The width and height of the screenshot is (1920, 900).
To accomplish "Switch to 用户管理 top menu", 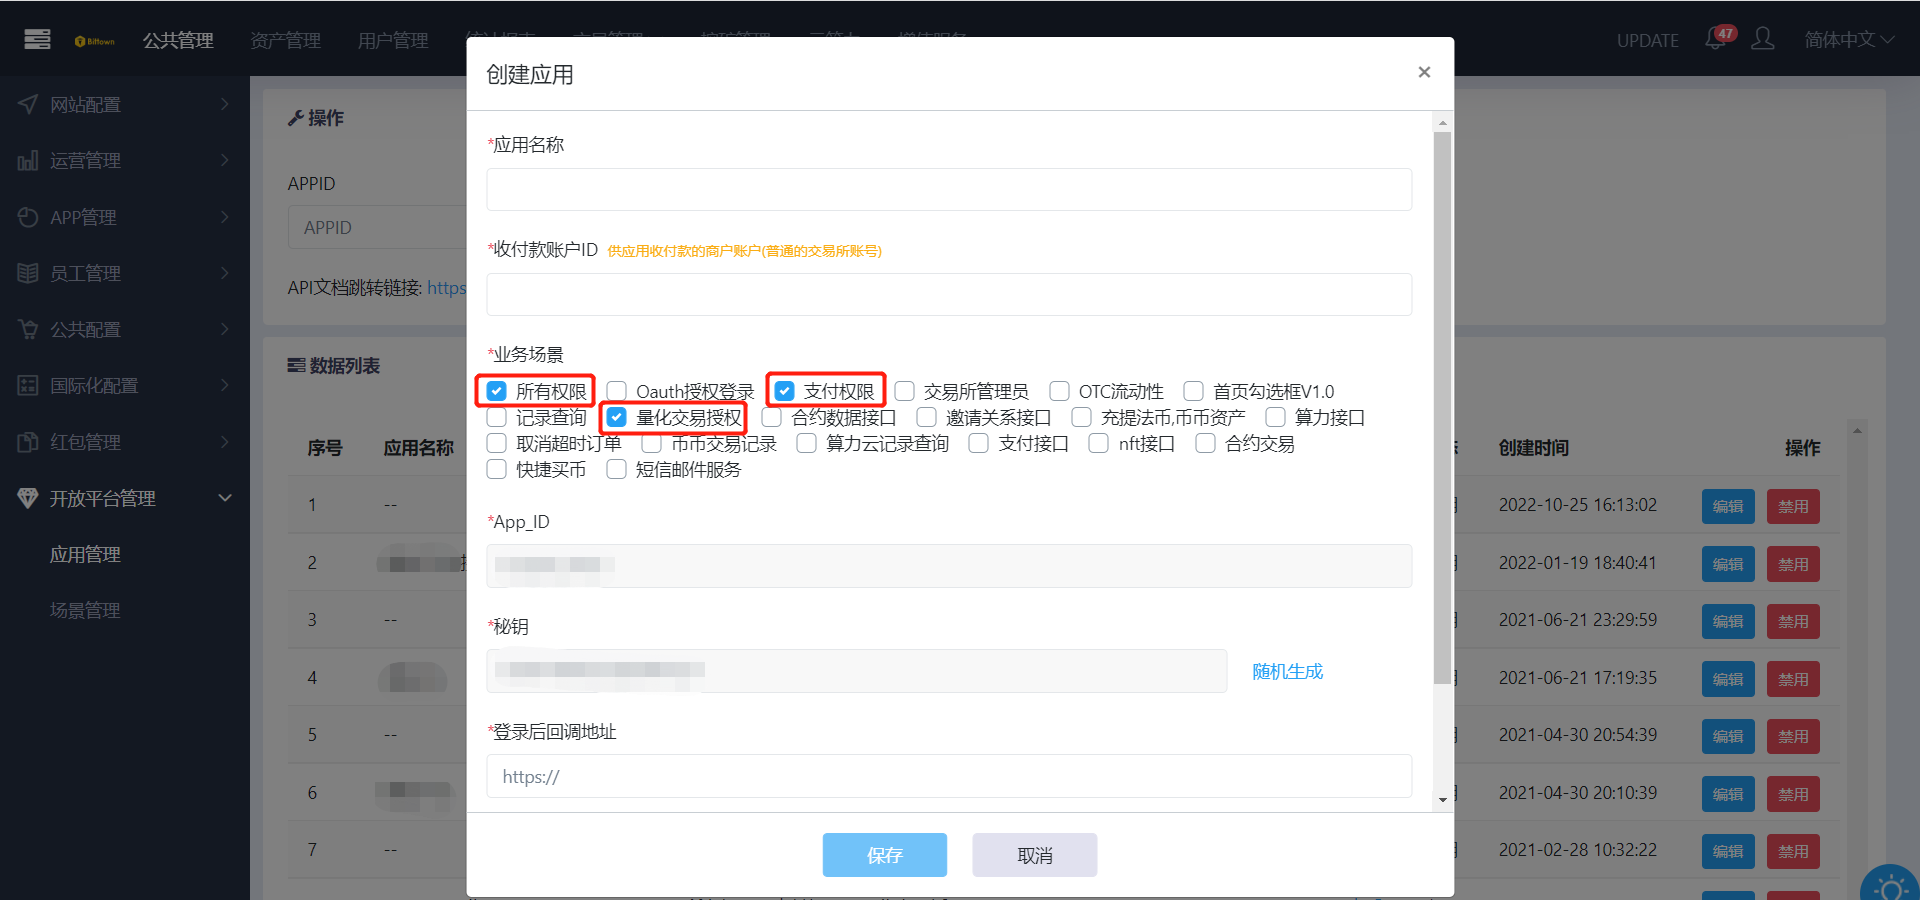I will [393, 40].
